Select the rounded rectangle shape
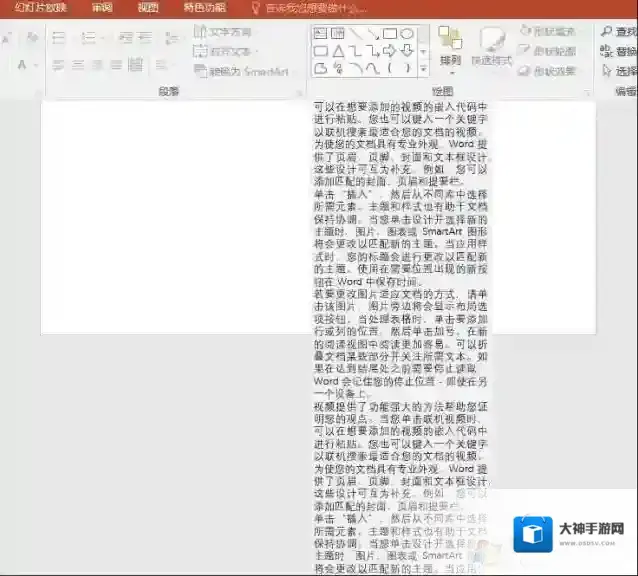The width and height of the screenshot is (638, 576). [x=321, y=51]
